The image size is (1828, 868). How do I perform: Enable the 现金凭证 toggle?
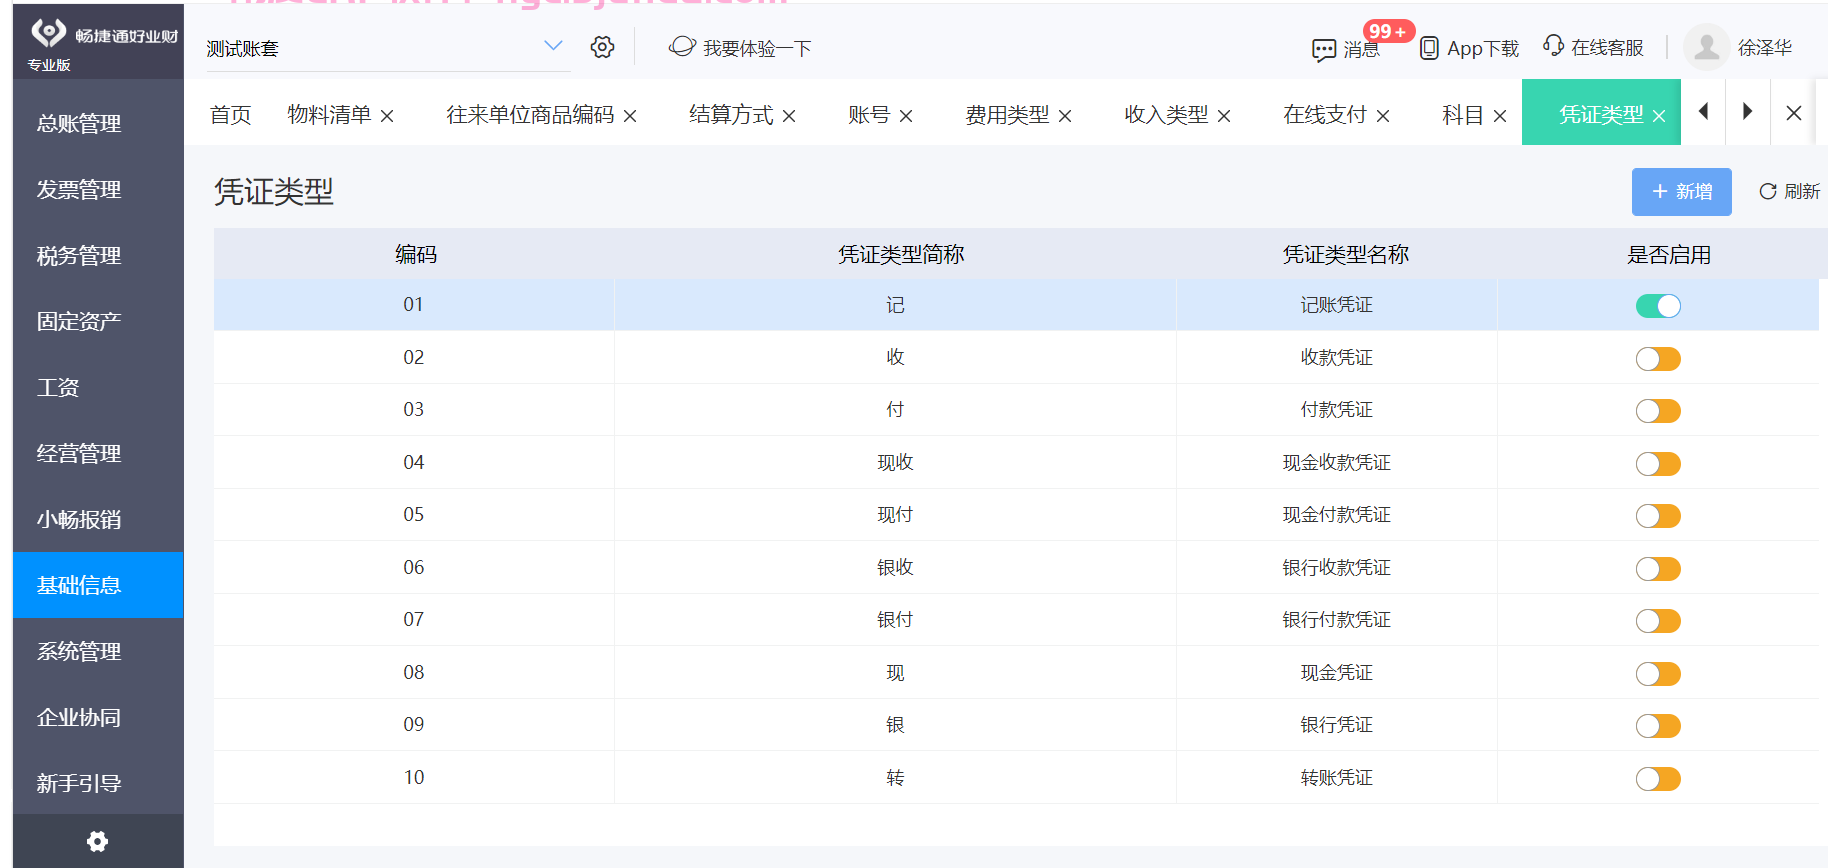(1658, 674)
